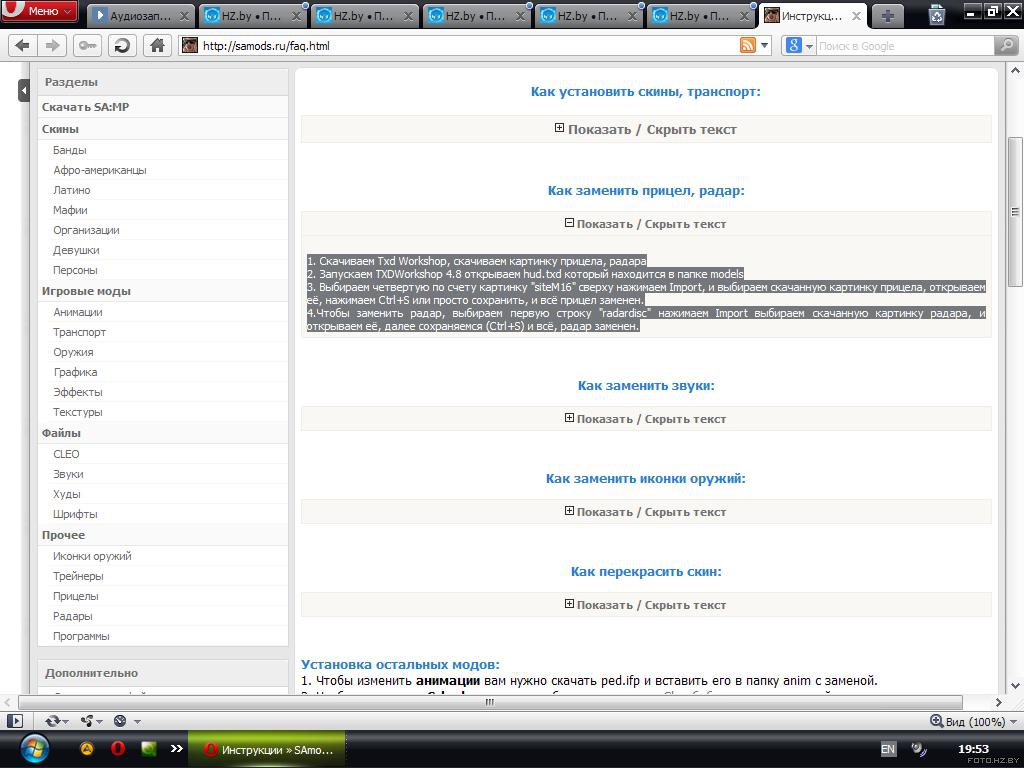
Task: Open the Транспорт mods link
Action: [x=80, y=332]
